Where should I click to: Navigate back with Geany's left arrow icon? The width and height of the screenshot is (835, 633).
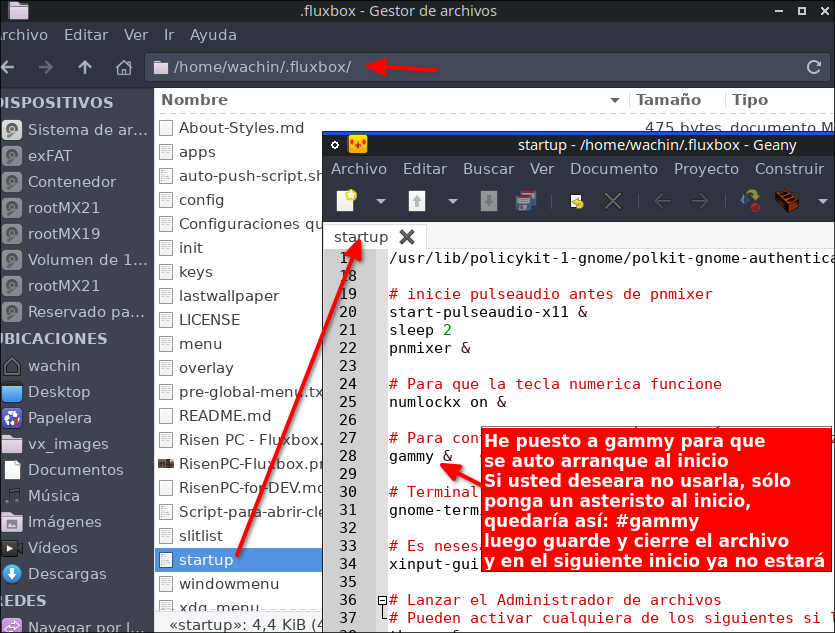tap(663, 201)
